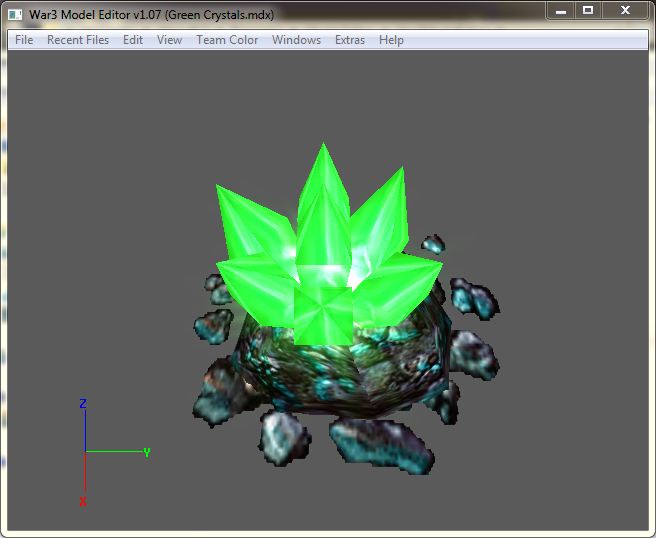Maximize the War3 Model Editor window
The height and width of the screenshot is (538, 656).
(x=588, y=10)
